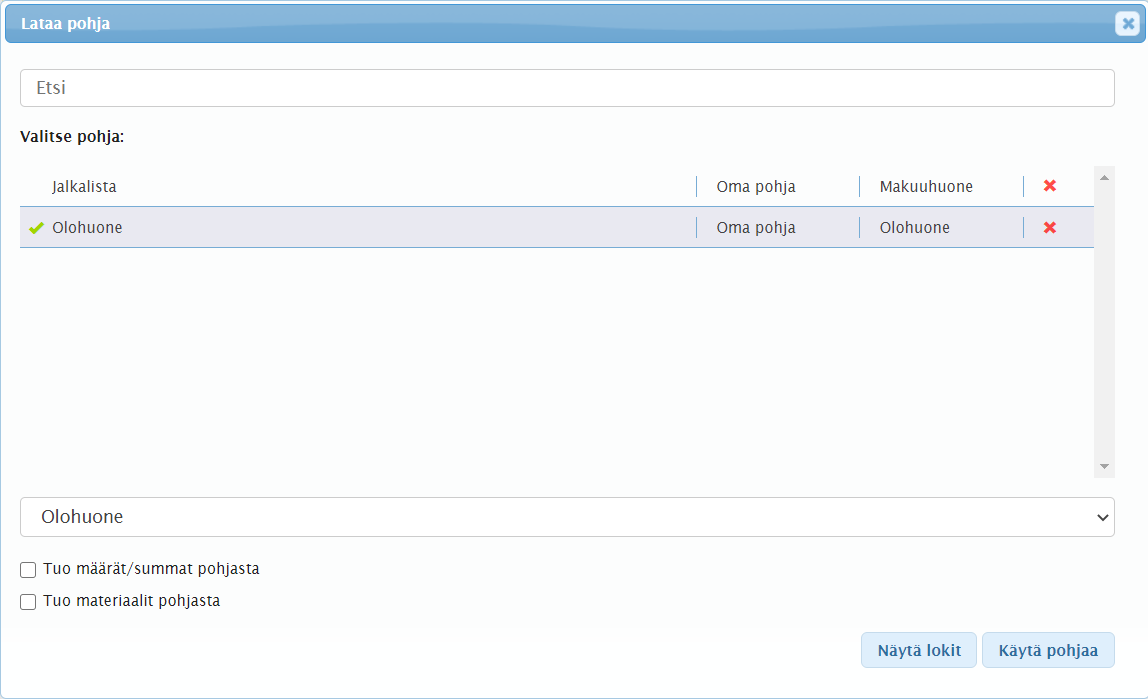The image size is (1148, 699).
Task: Tick the Tuo materiaalit pohjasta checkbox
Action: point(28,602)
